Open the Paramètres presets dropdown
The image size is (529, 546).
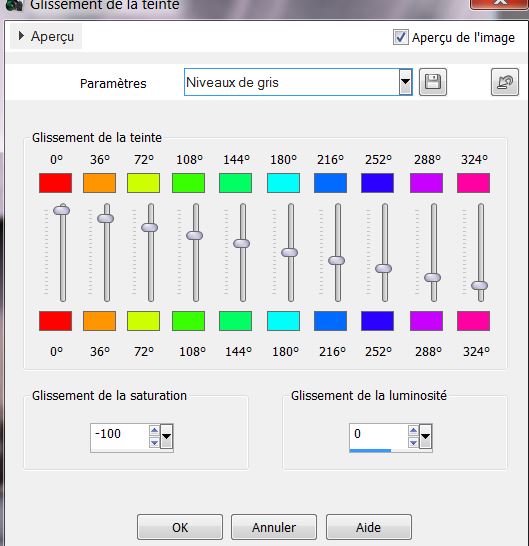405,82
